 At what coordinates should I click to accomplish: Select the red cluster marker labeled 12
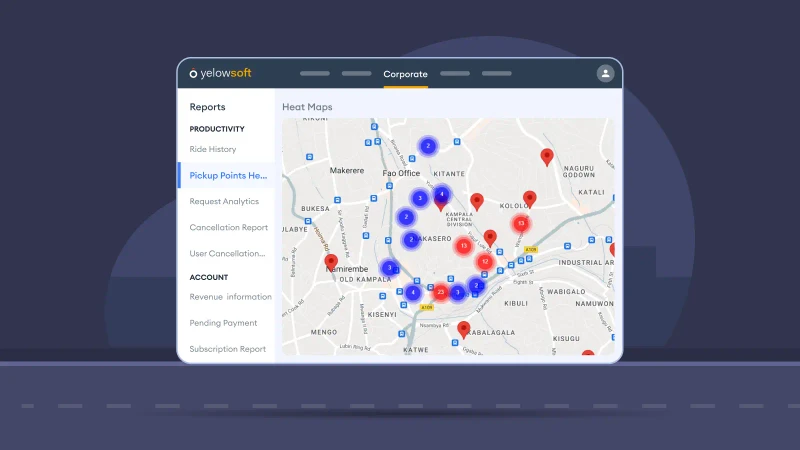[x=484, y=261]
